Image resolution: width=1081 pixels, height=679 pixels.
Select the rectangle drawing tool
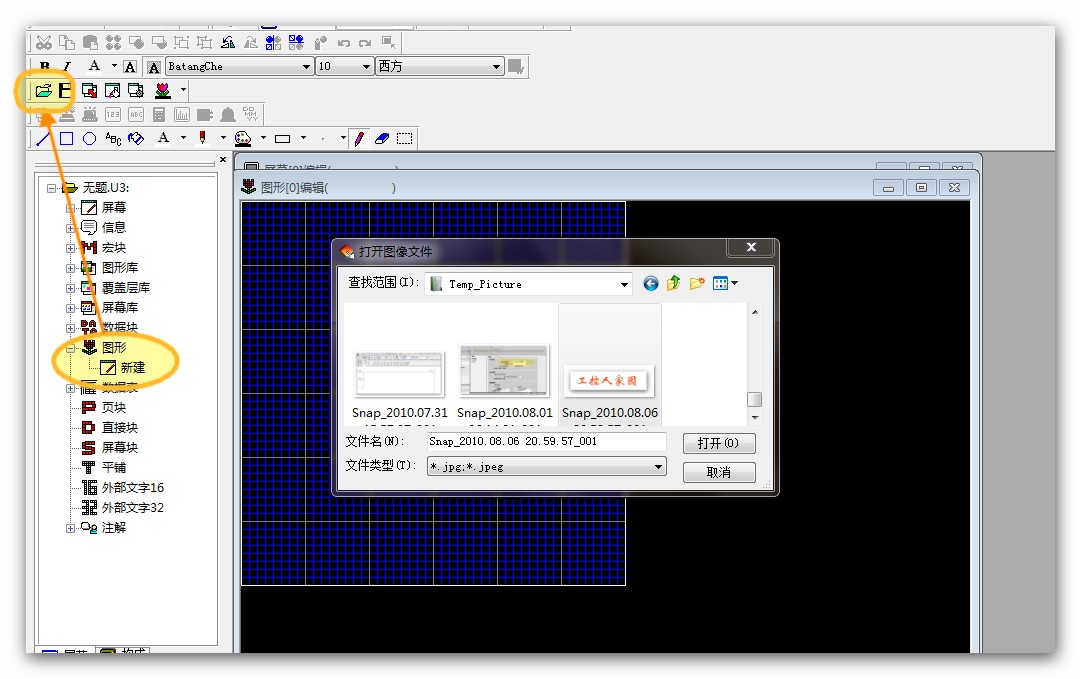tap(66, 139)
